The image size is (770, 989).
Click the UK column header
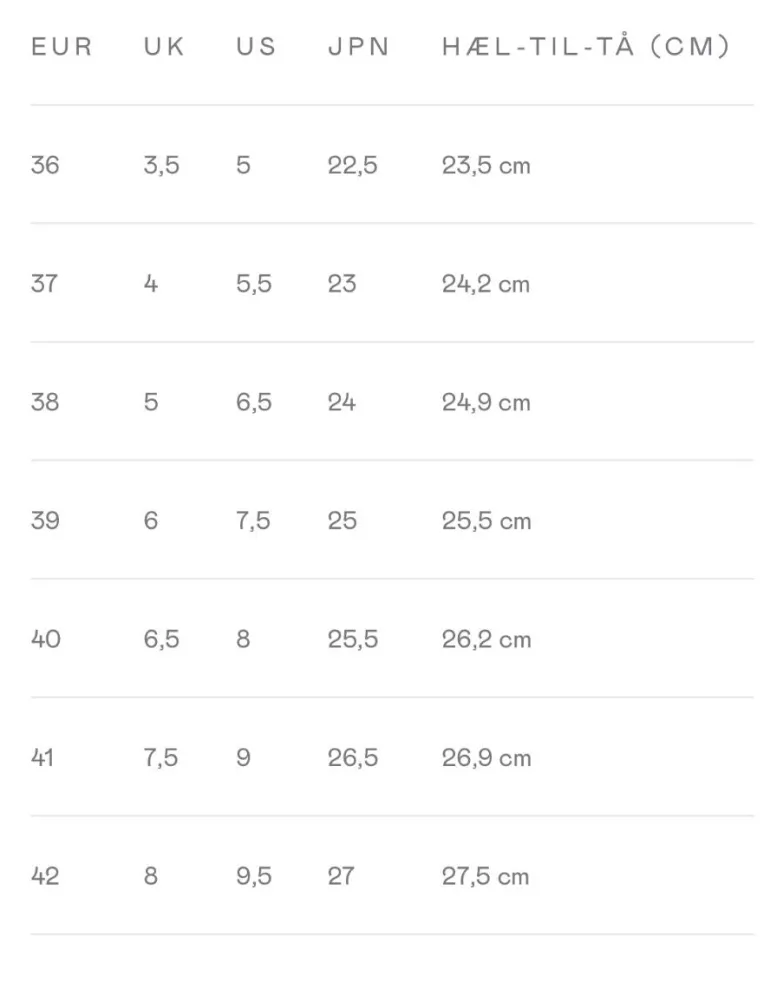[x=164, y=47]
